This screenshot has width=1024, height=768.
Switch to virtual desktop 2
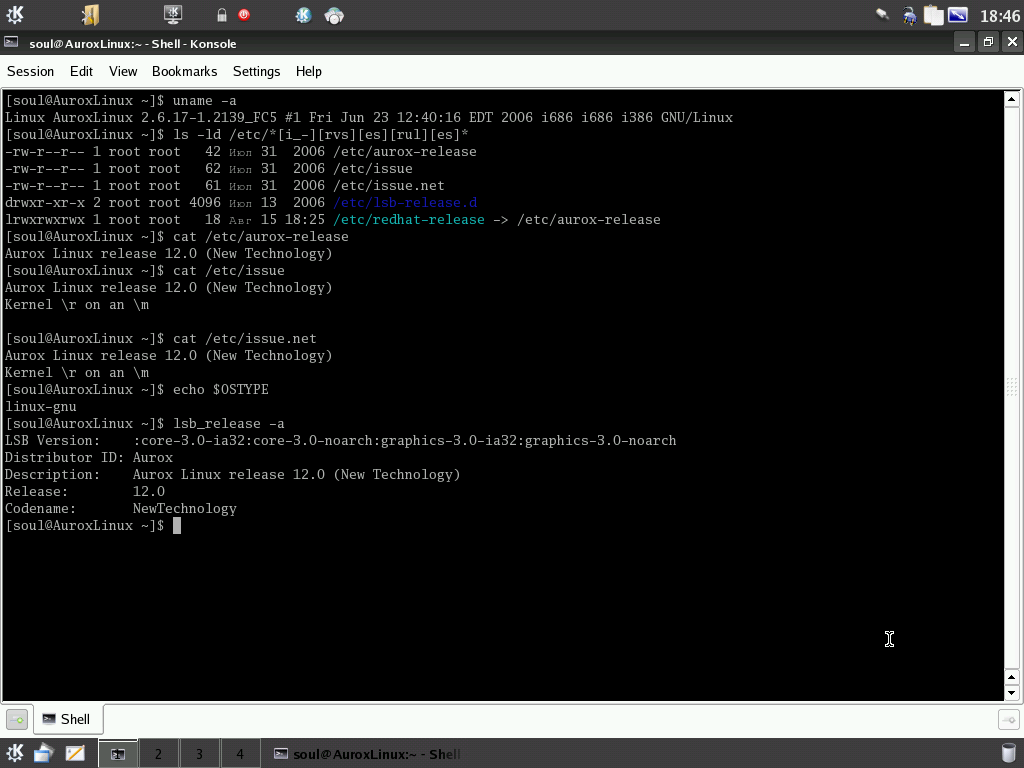[x=158, y=754]
